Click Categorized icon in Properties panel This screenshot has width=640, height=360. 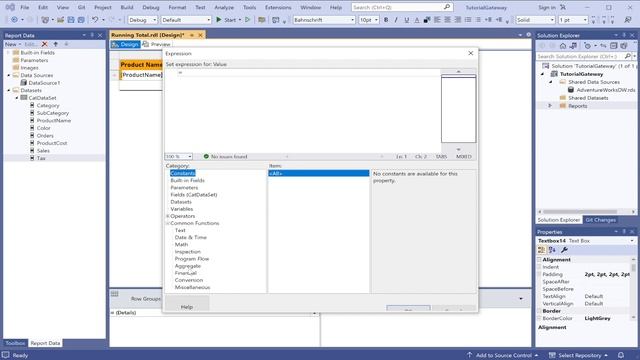point(542,250)
